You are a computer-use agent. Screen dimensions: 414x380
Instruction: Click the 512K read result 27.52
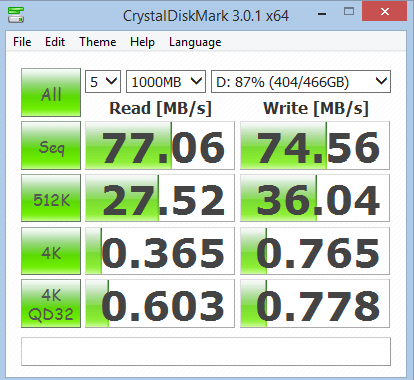tap(160, 198)
